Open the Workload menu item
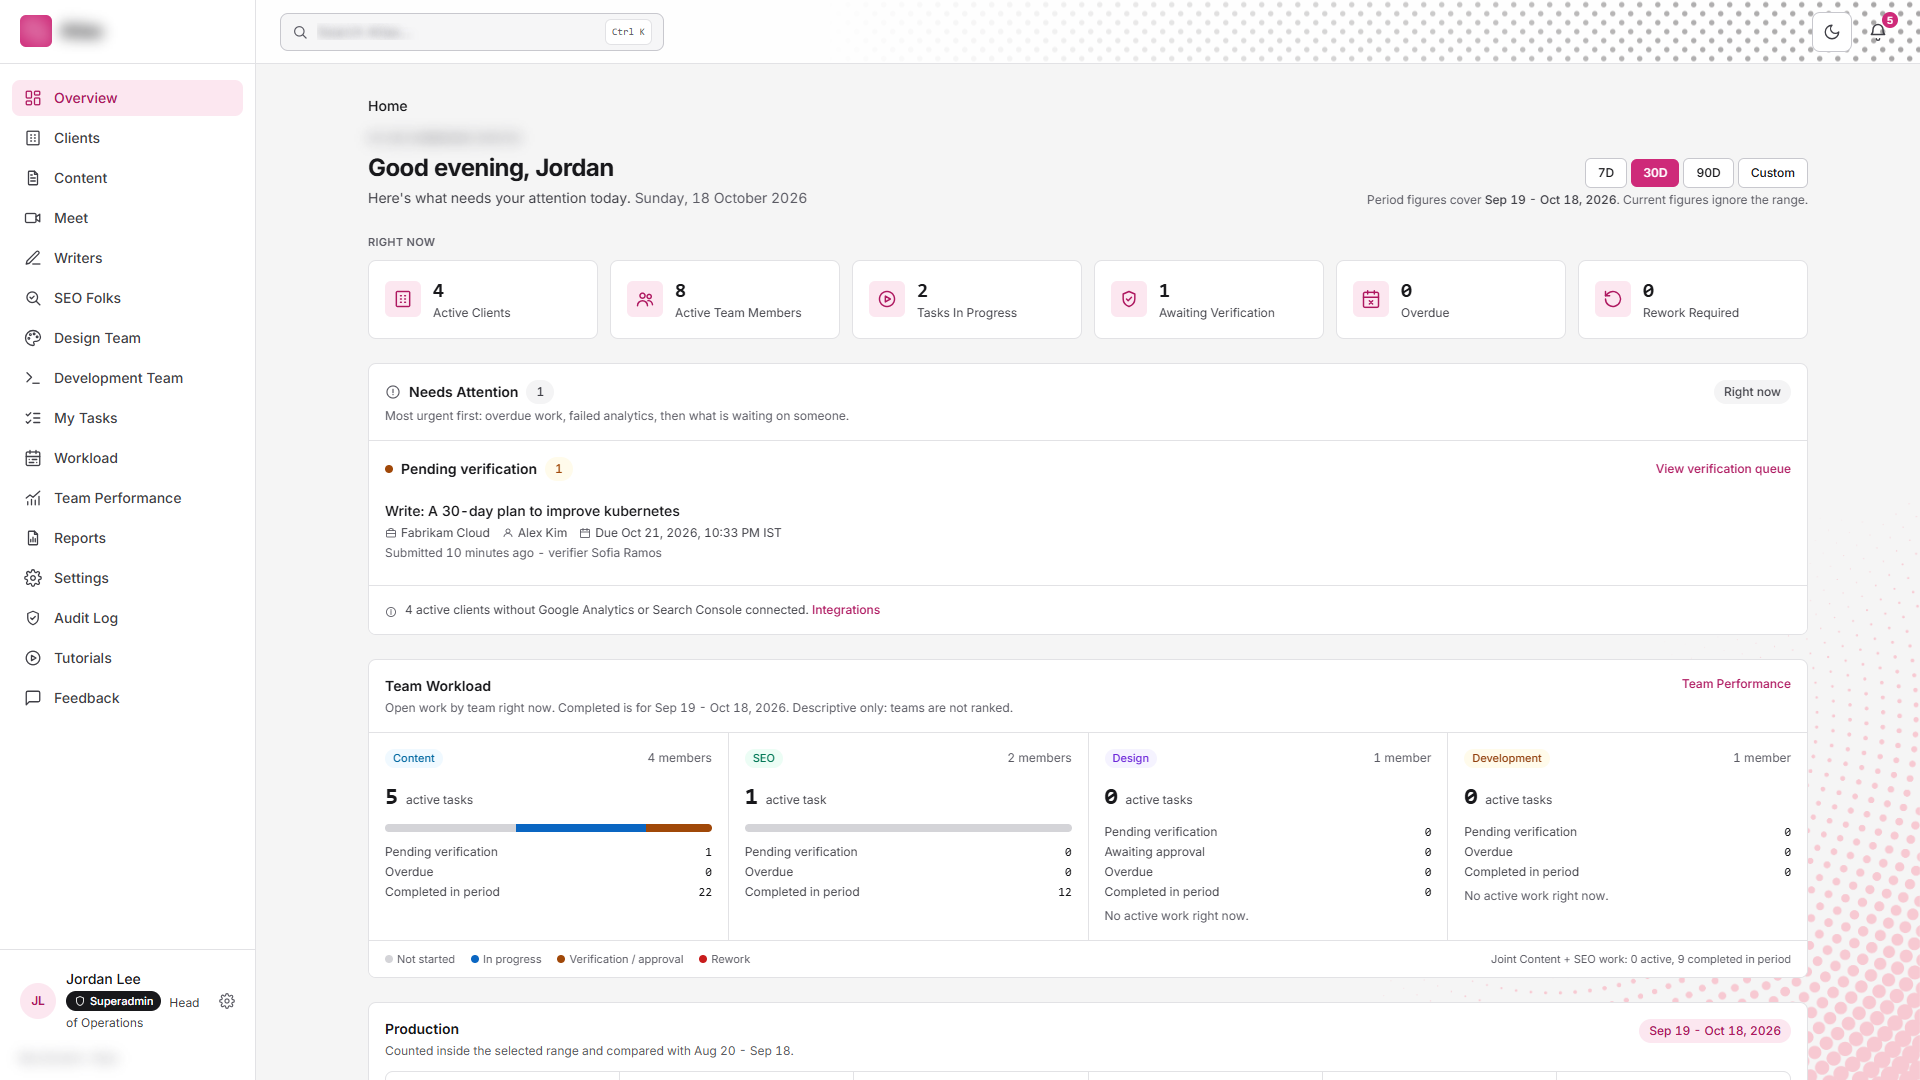The height and width of the screenshot is (1080, 1920). [x=127, y=458]
